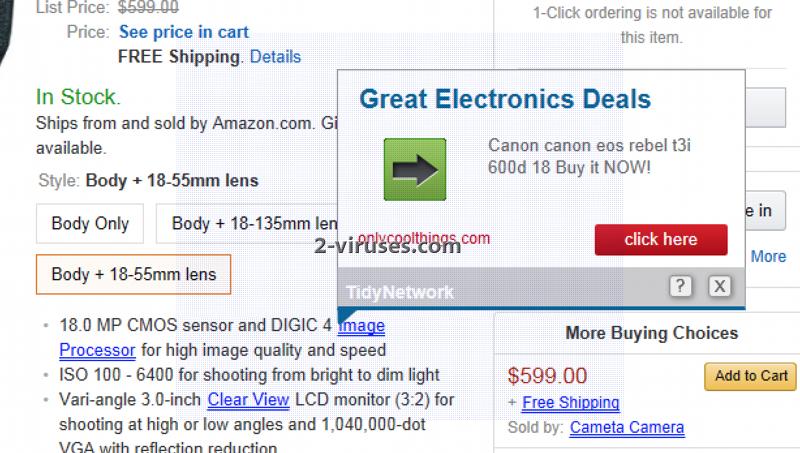Expand the "More" link on the right side
Screen dimensions: 800x453
tap(768, 256)
